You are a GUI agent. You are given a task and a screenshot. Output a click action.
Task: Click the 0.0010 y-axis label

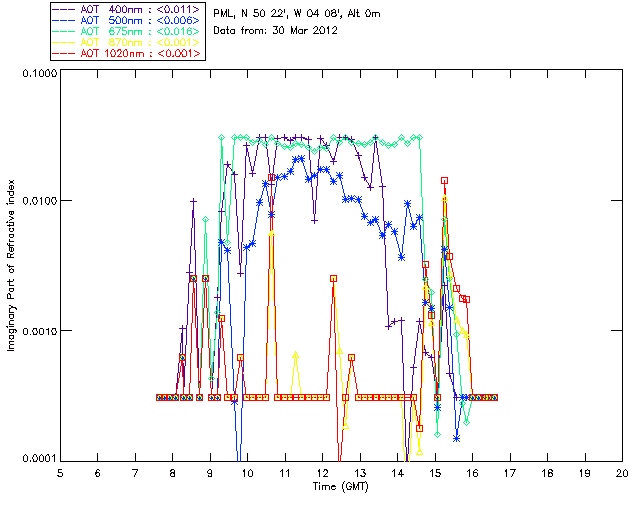coord(40,331)
